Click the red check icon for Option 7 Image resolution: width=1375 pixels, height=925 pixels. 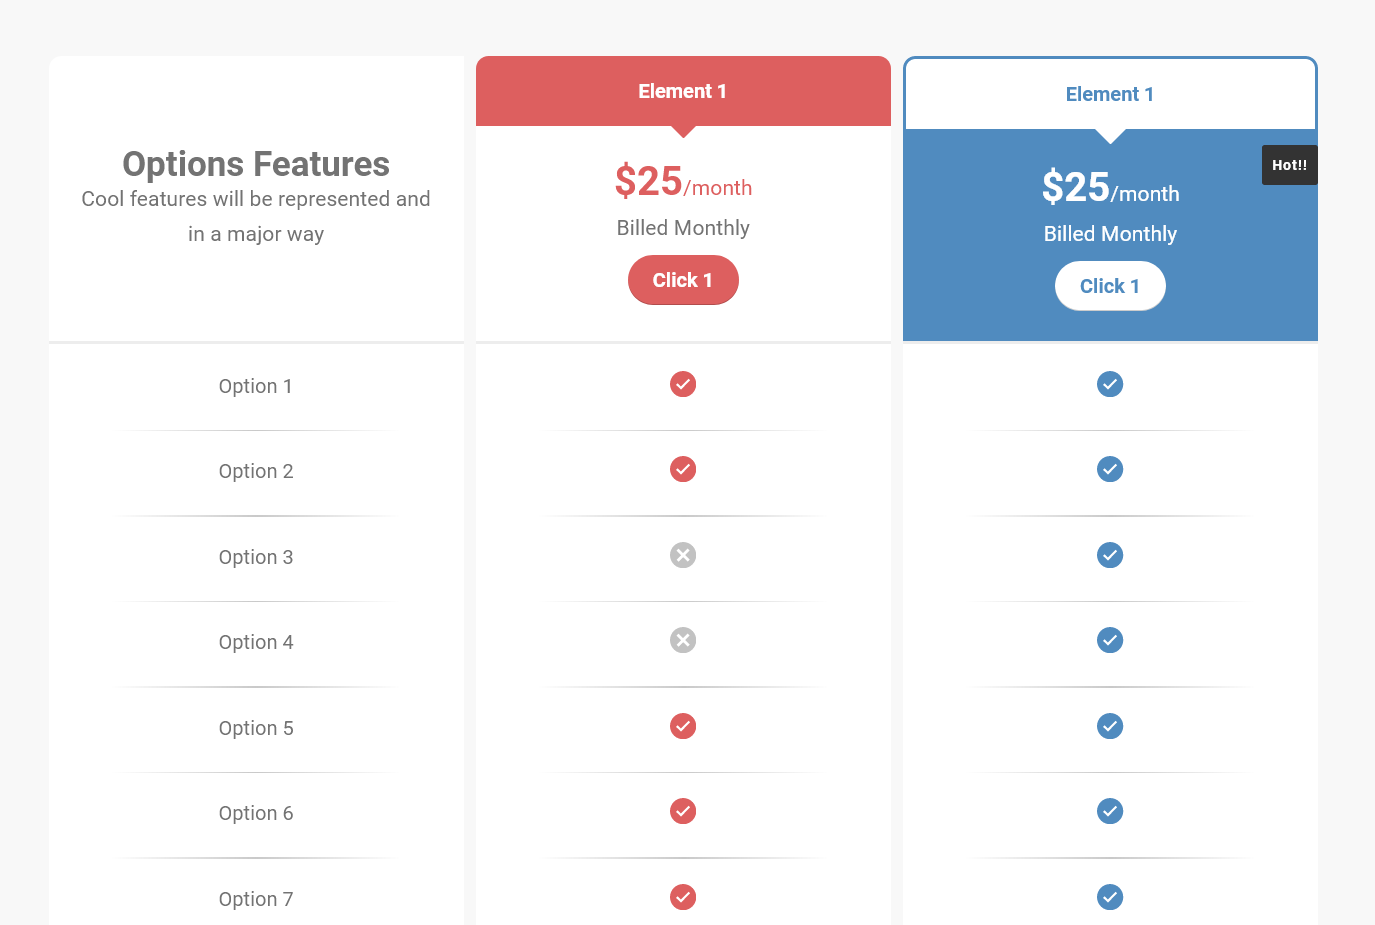(683, 897)
